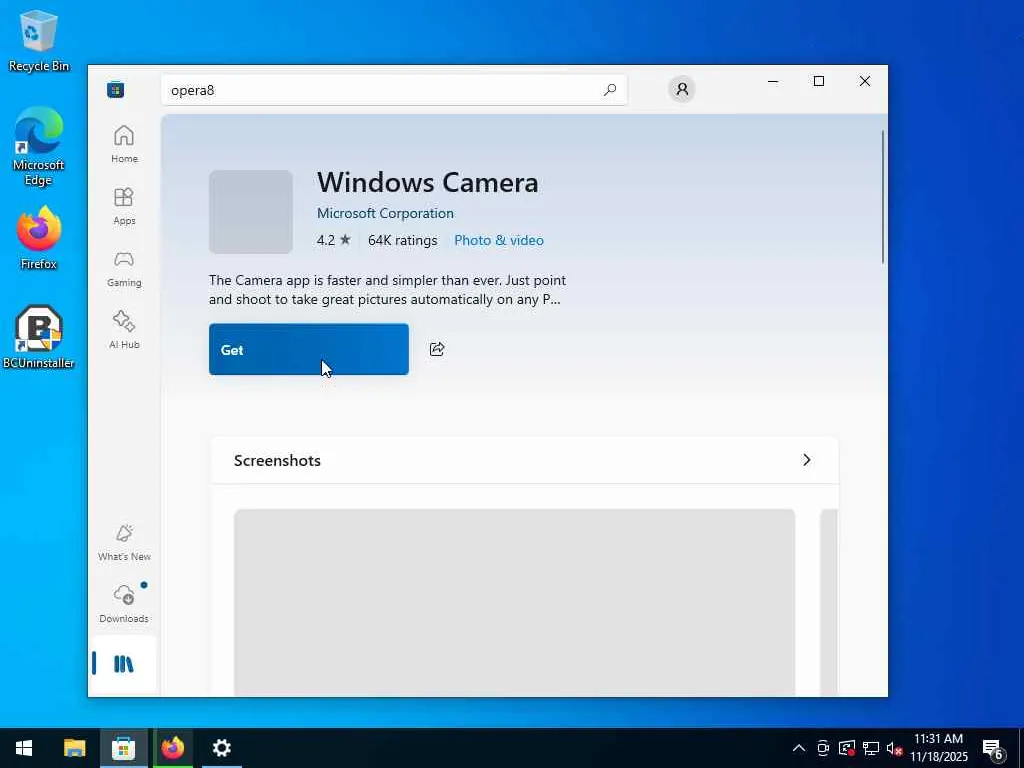Open the notification action center
Screen dimensions: 1024x768
[x=993, y=748]
